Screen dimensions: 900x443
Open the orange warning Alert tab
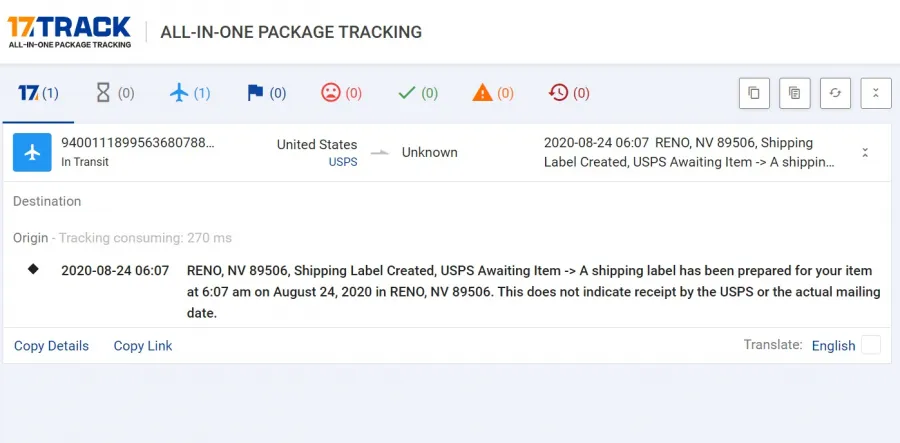[x=492, y=93]
